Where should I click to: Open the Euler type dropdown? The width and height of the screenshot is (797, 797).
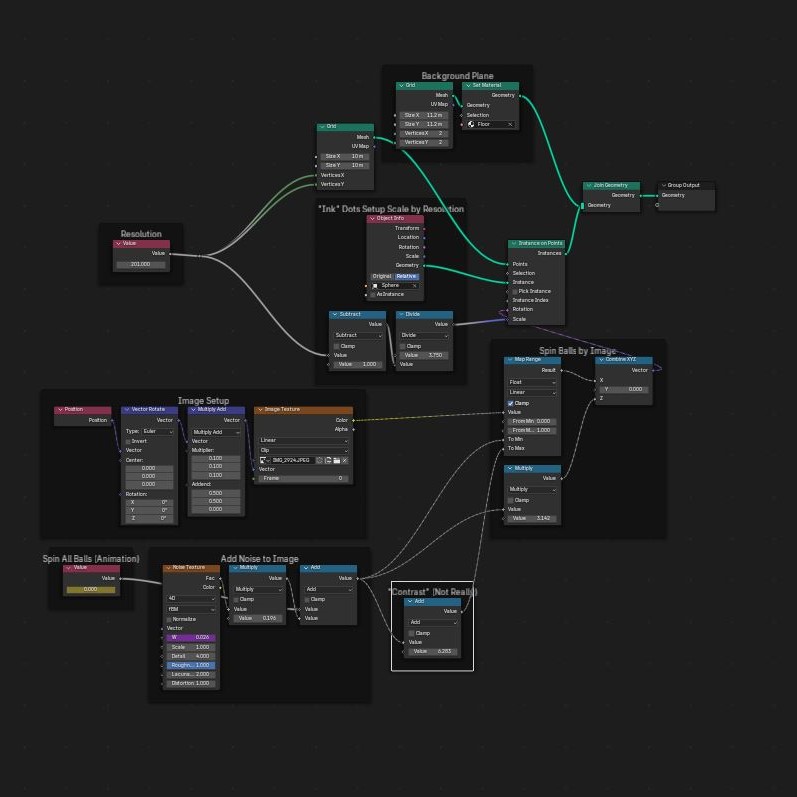[x=159, y=431]
